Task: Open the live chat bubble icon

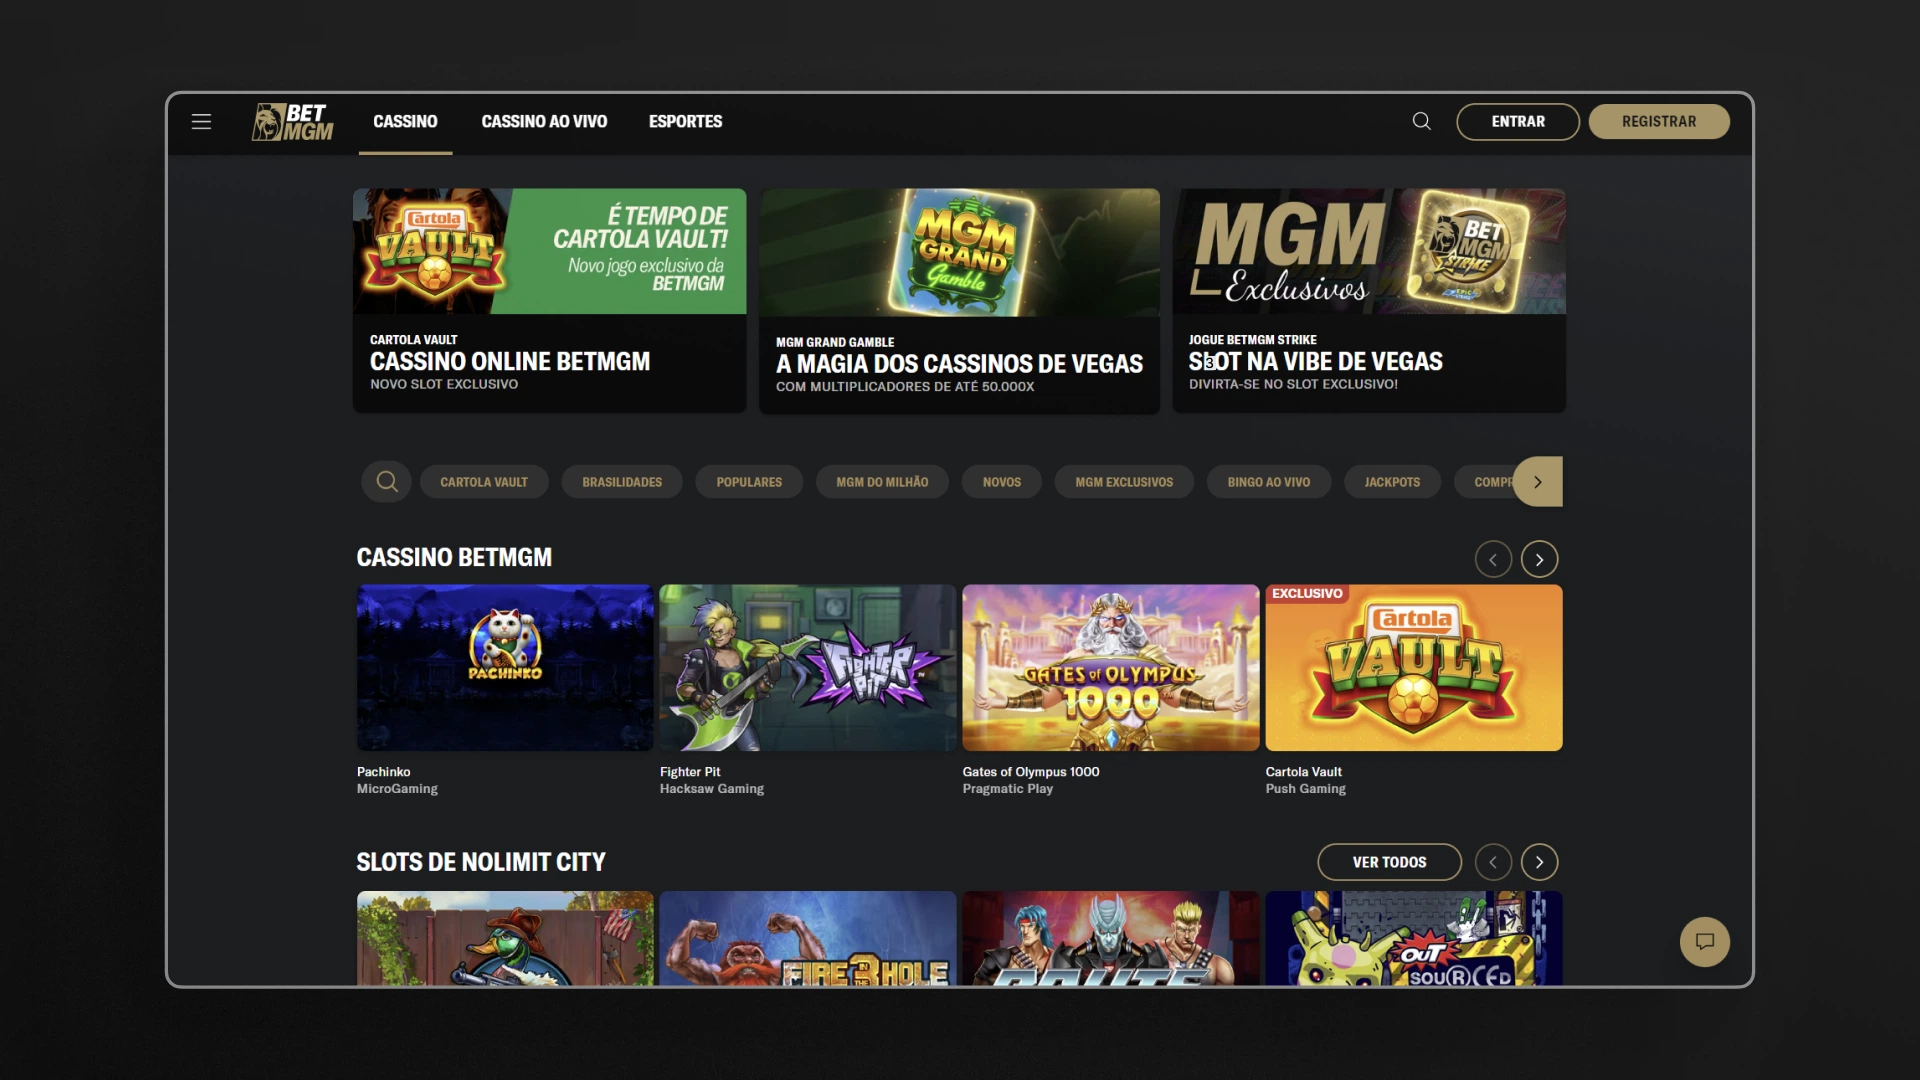Action: (x=1705, y=942)
